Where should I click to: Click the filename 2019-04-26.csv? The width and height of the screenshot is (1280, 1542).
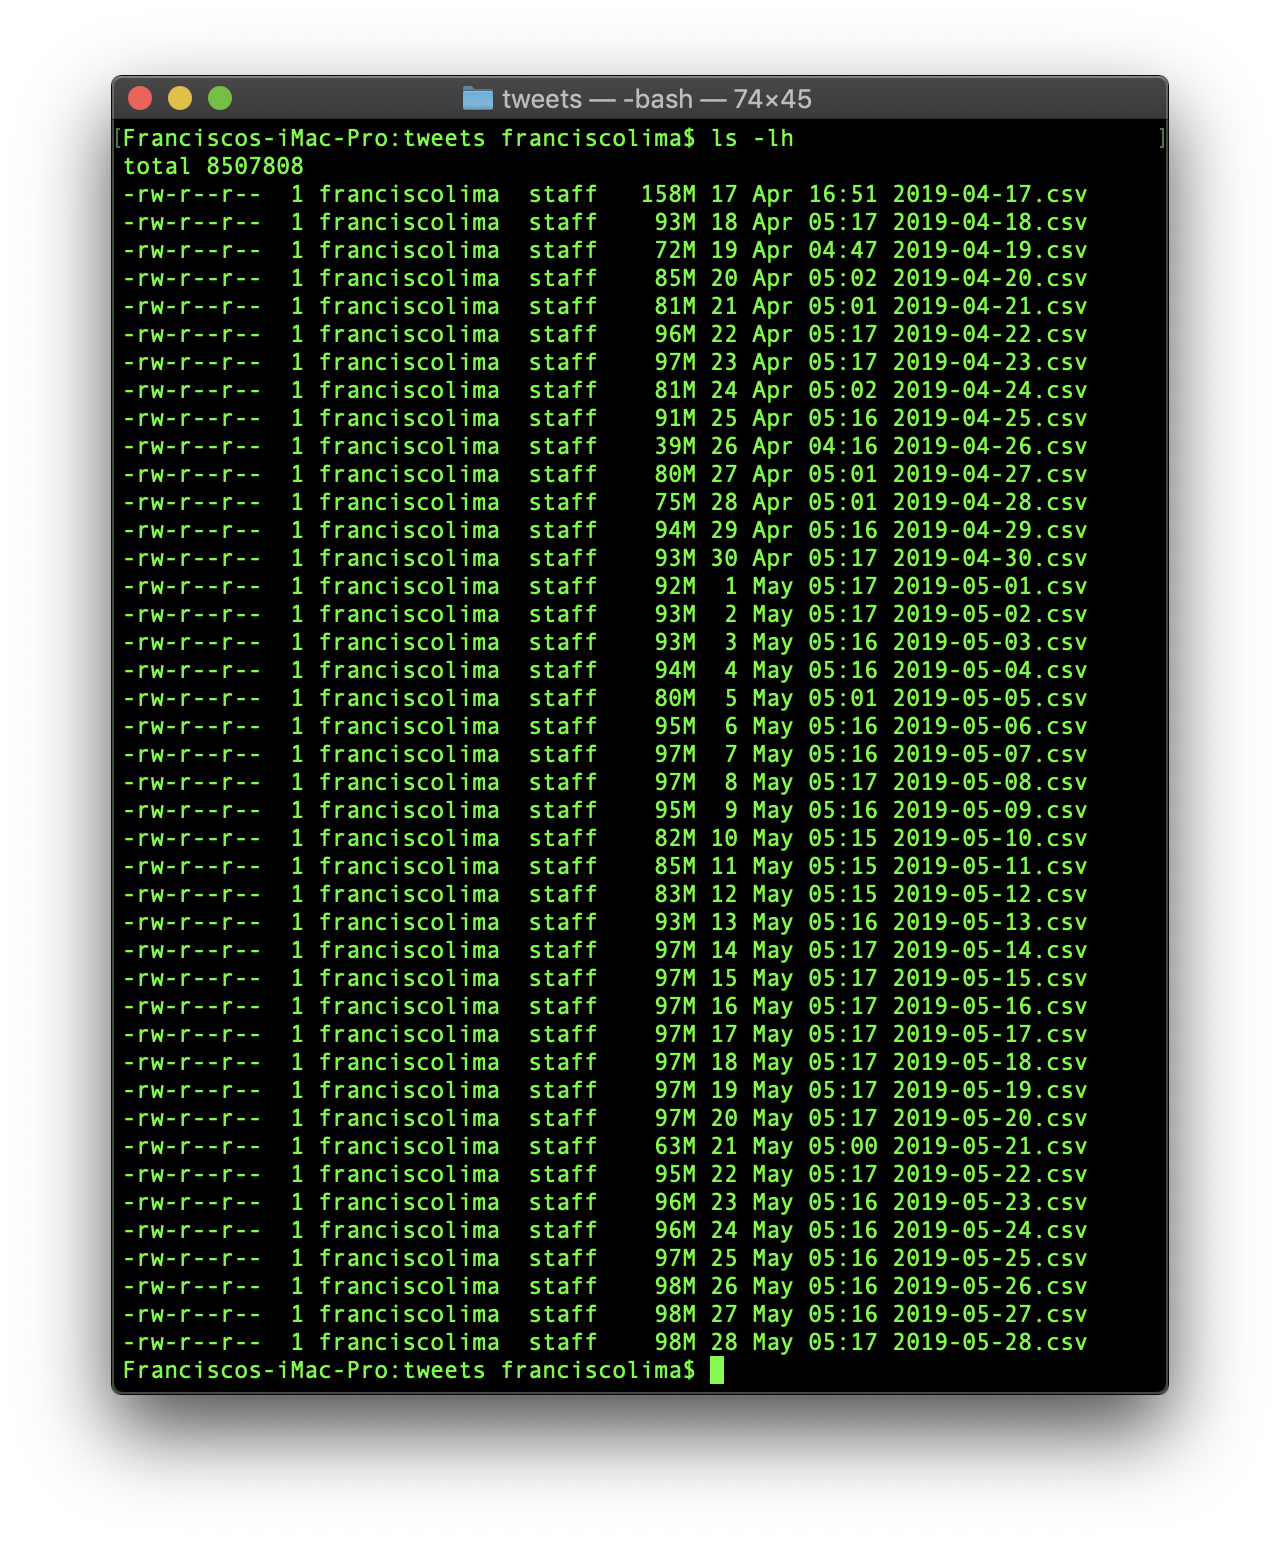[x=989, y=446]
